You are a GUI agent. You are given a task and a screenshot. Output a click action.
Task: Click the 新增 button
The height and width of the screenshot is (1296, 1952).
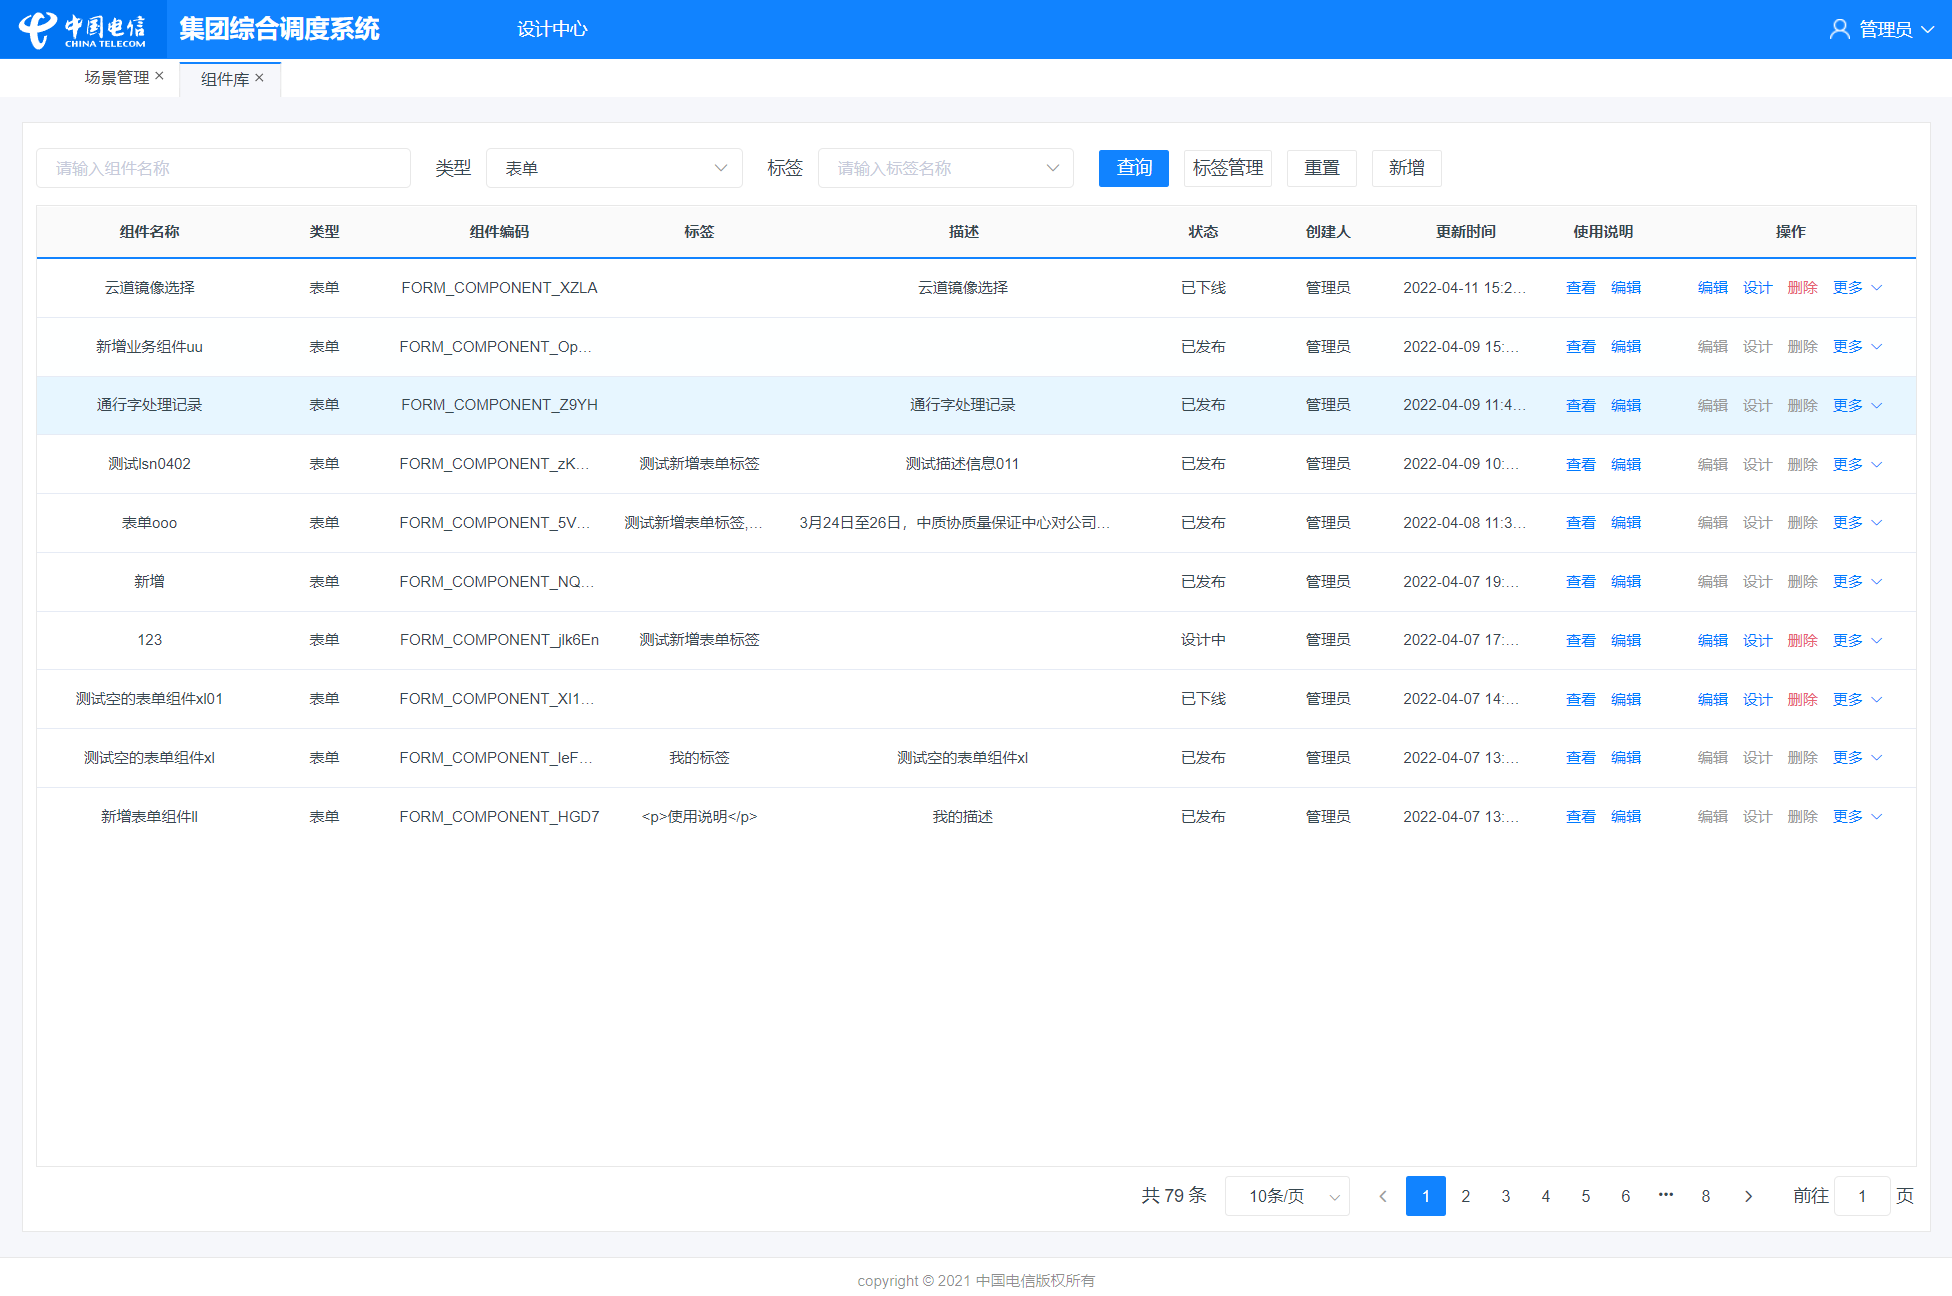pos(1406,168)
